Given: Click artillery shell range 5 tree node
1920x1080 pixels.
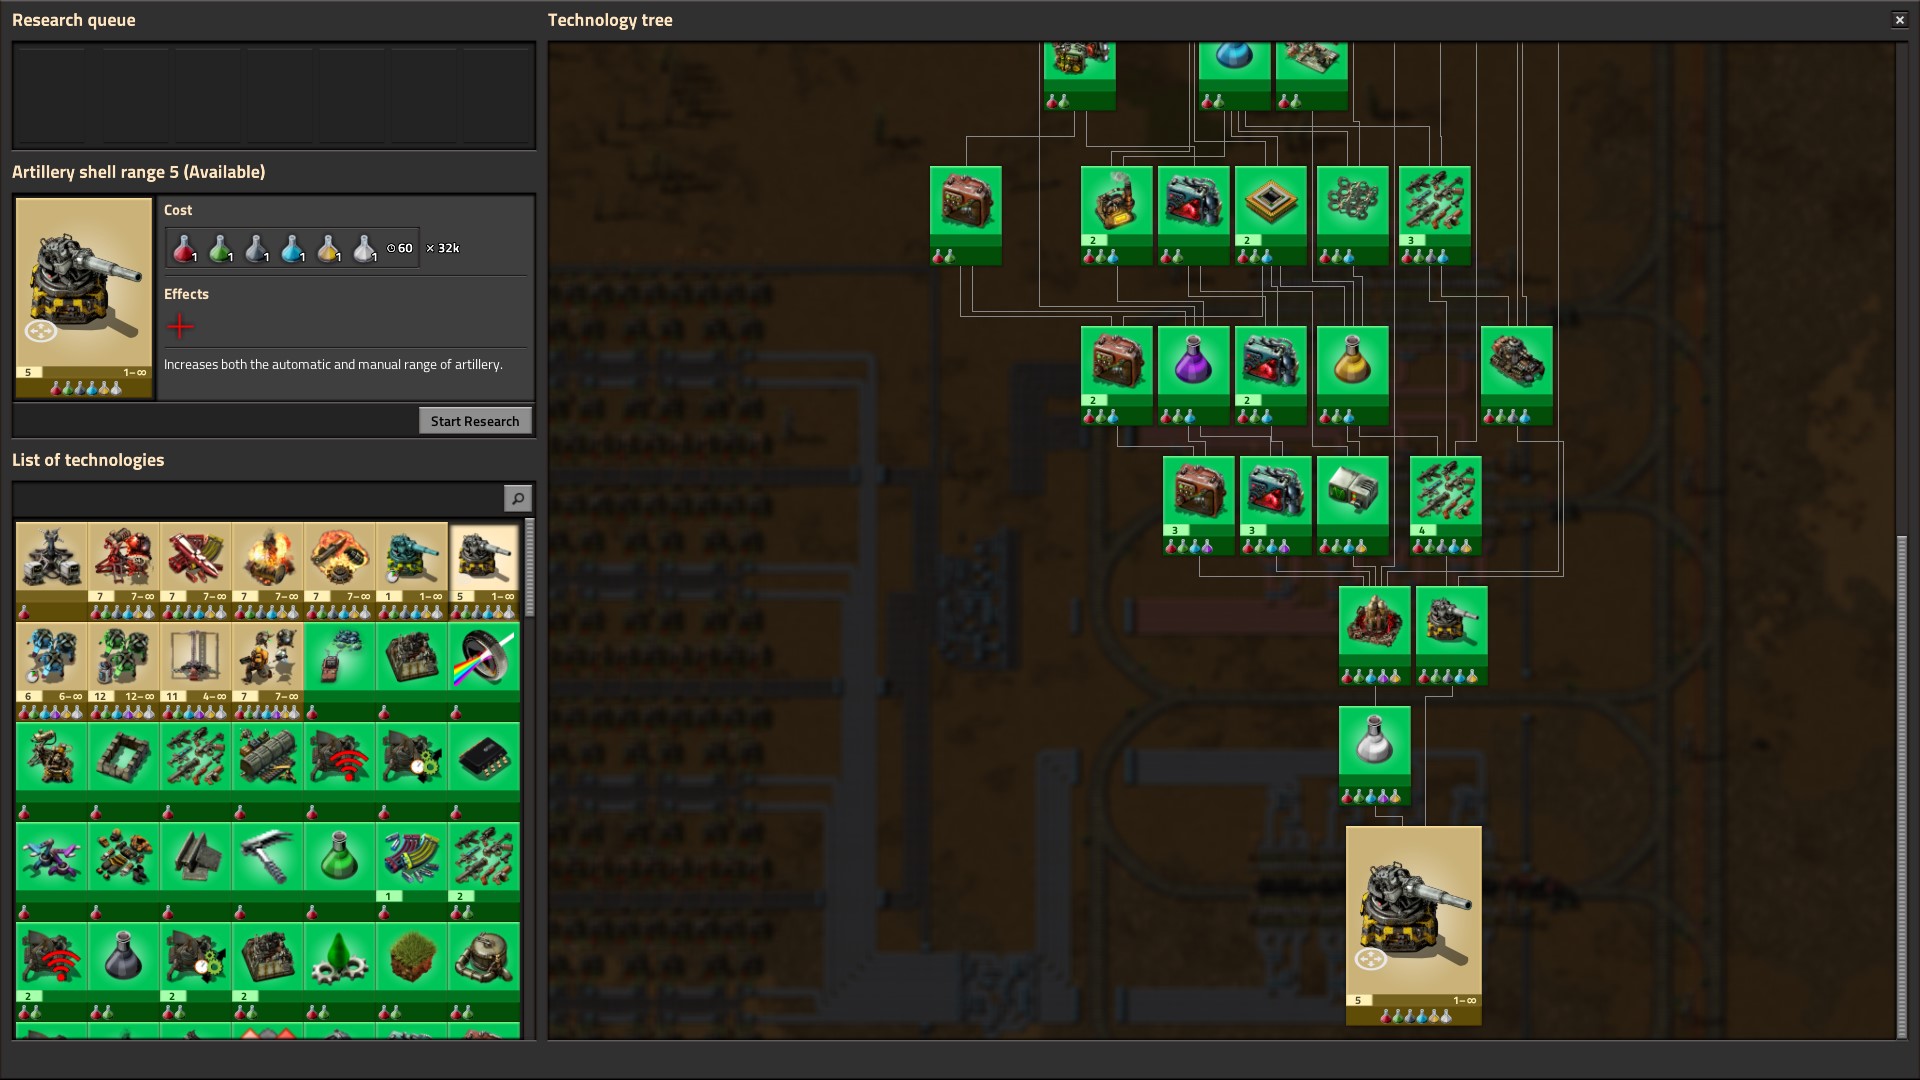Looking at the screenshot, I should point(1414,925).
